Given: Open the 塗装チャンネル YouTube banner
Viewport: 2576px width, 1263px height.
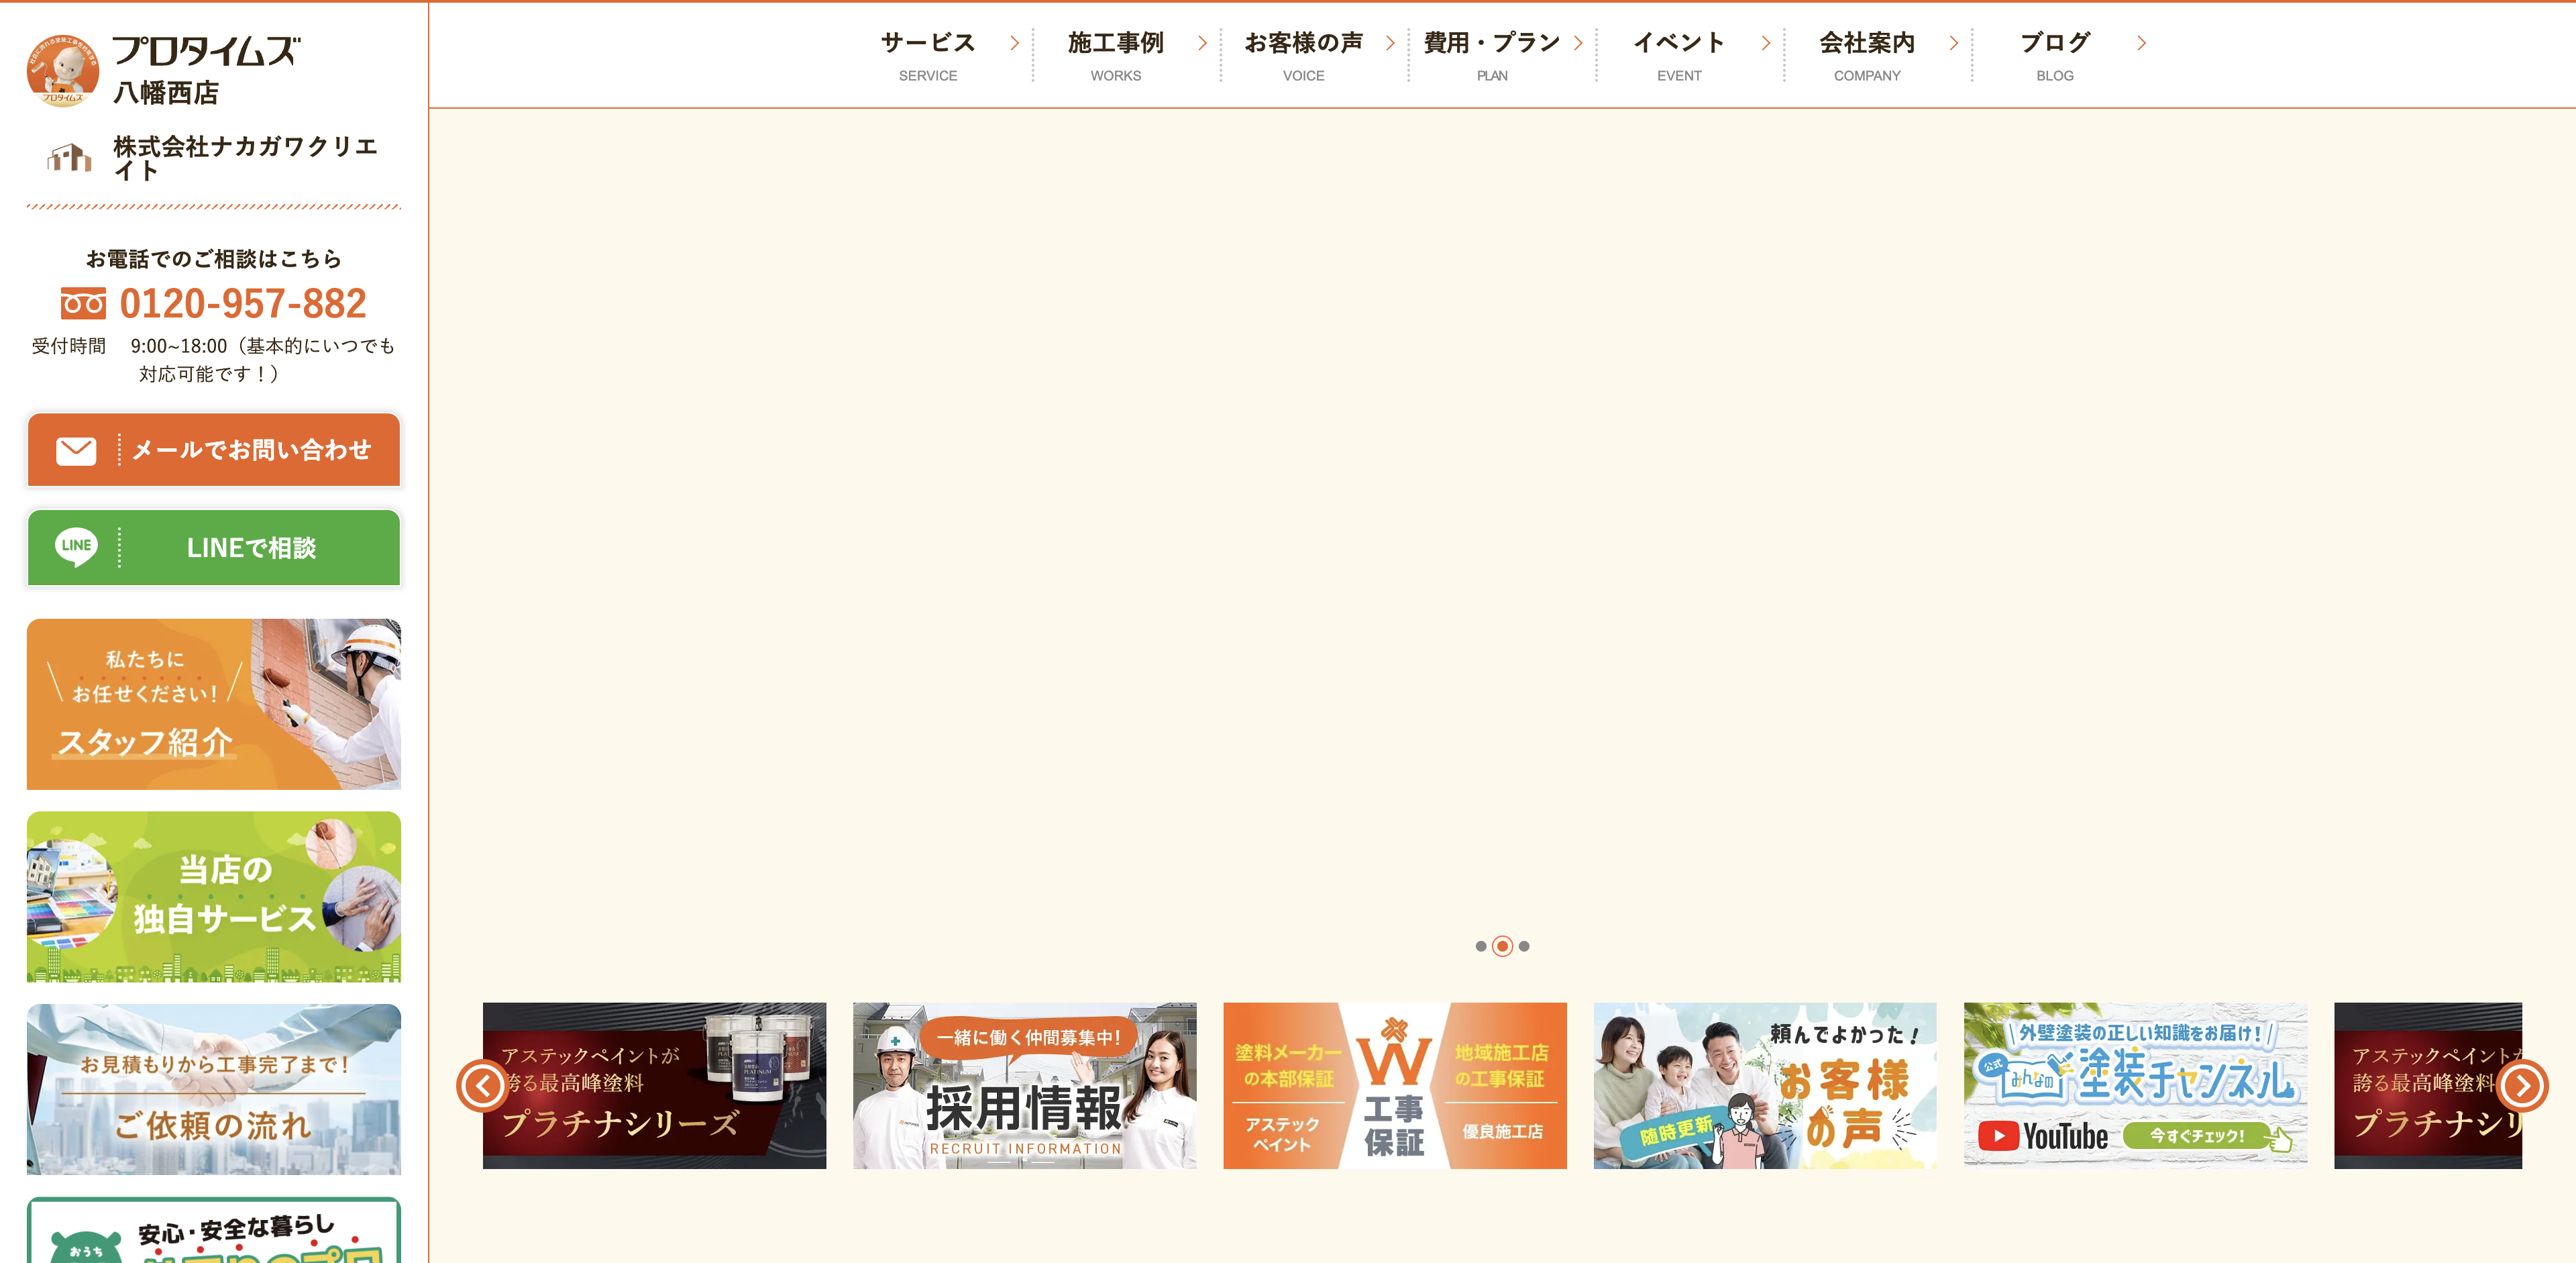Looking at the screenshot, I should 2136,1086.
